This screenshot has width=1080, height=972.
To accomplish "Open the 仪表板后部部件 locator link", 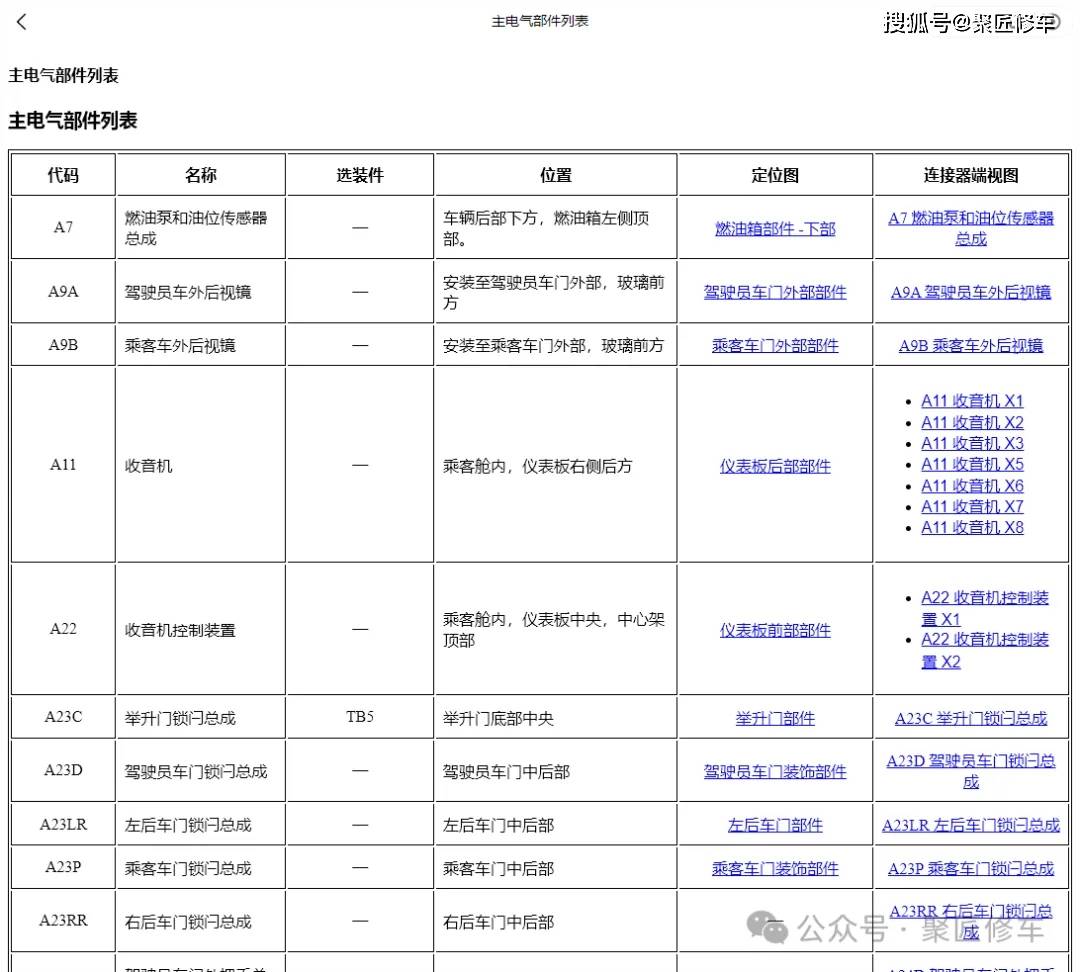I will tap(775, 466).
